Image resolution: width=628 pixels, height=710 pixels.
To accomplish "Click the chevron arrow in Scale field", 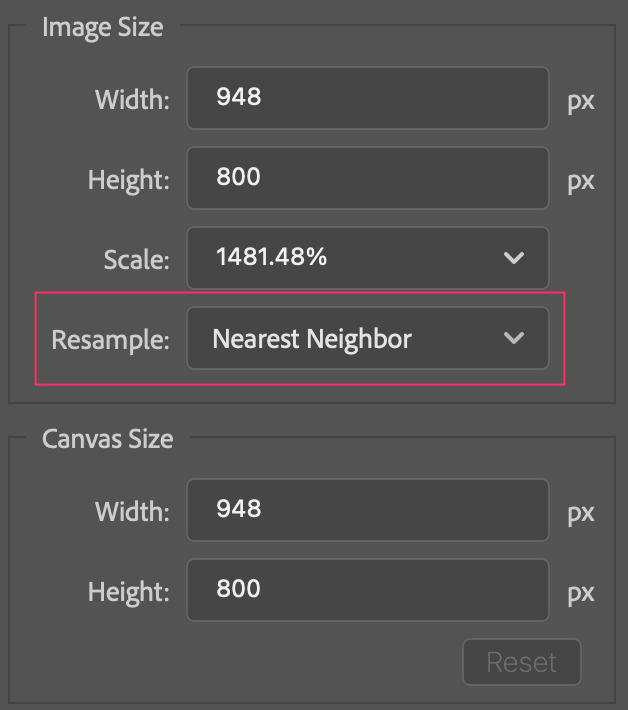I will (x=514, y=258).
